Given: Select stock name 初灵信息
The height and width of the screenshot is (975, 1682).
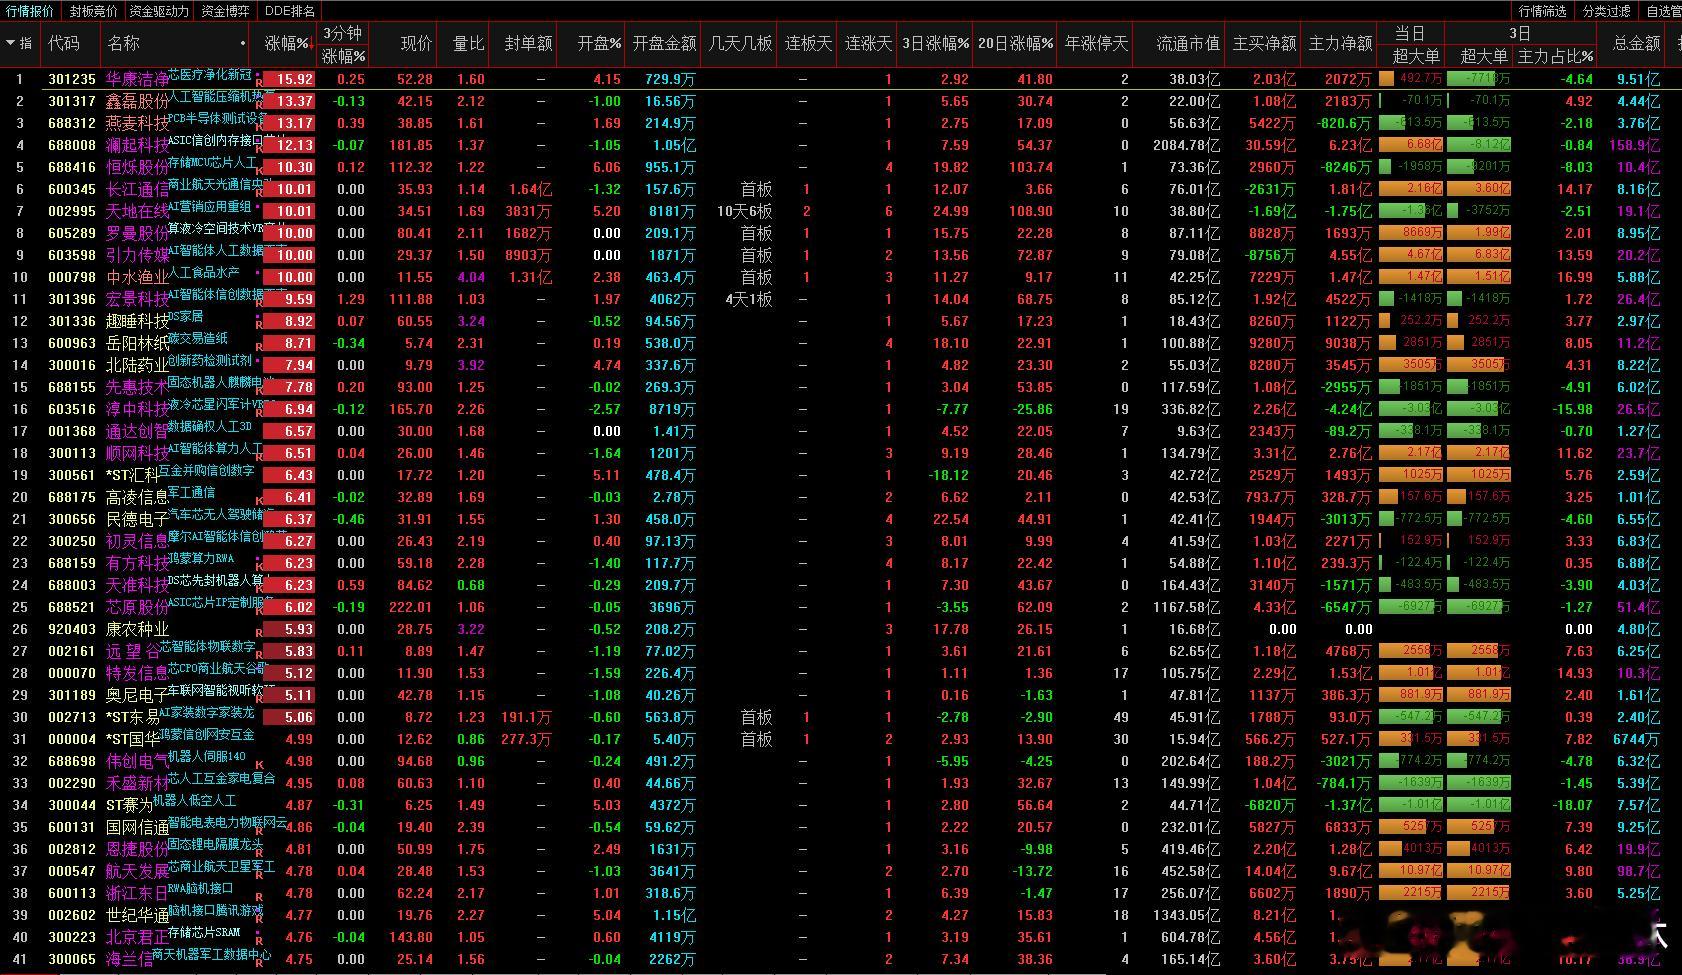Looking at the screenshot, I should click(x=138, y=541).
